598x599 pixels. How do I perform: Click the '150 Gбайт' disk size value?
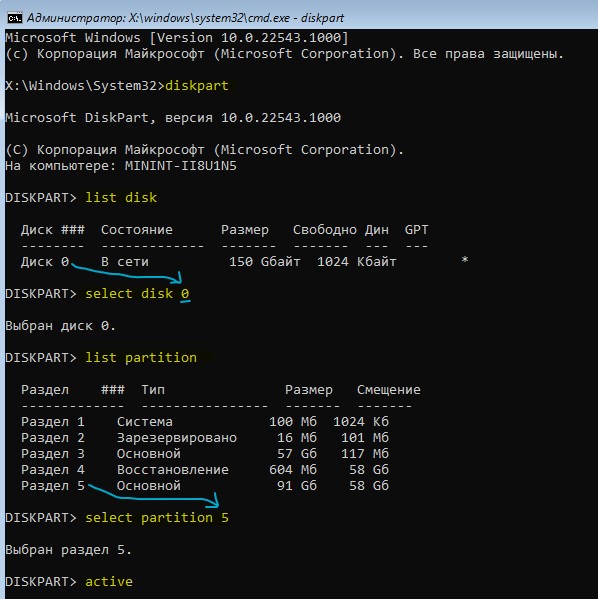[264, 262]
